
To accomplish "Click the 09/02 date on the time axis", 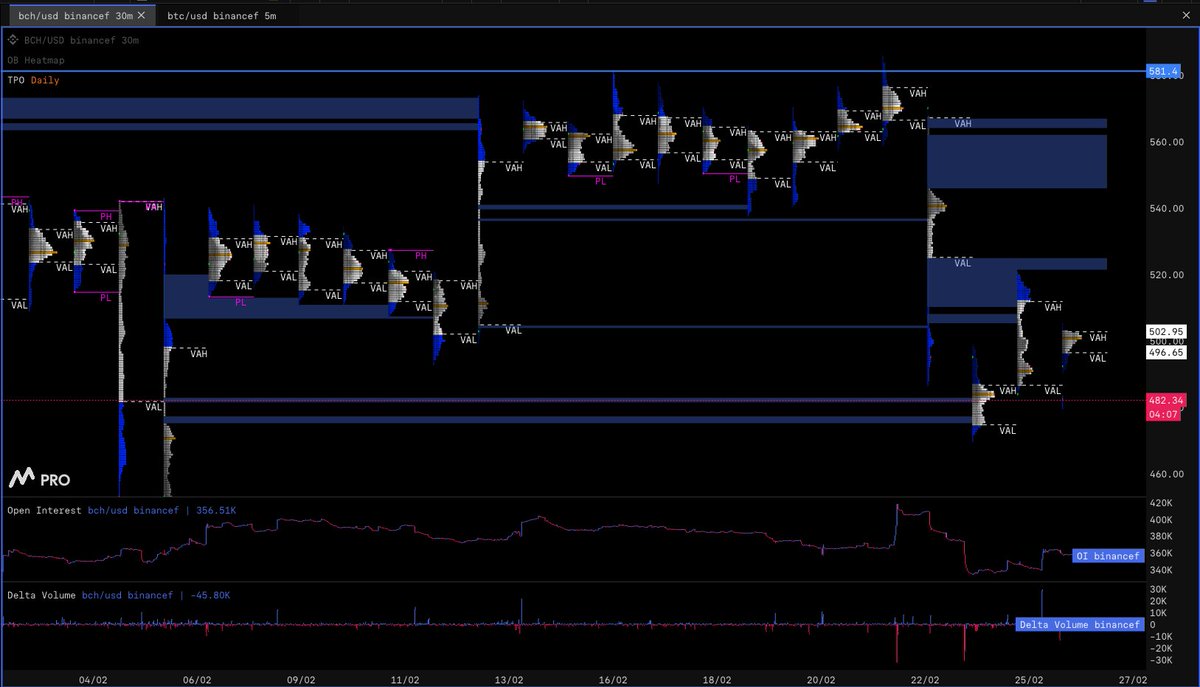I will click(x=301, y=679).
